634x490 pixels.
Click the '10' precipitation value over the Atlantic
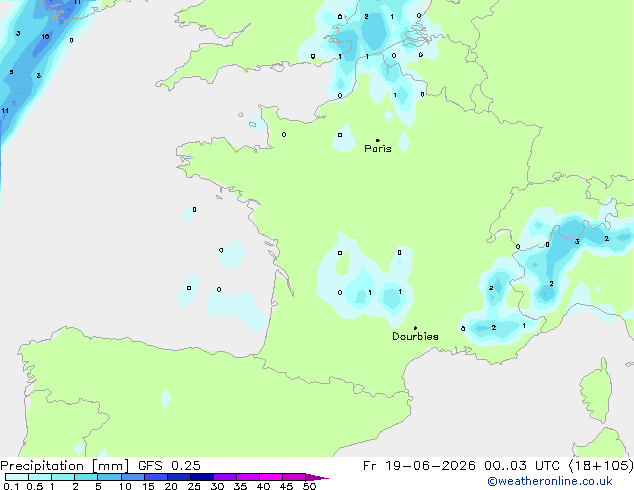[45, 37]
